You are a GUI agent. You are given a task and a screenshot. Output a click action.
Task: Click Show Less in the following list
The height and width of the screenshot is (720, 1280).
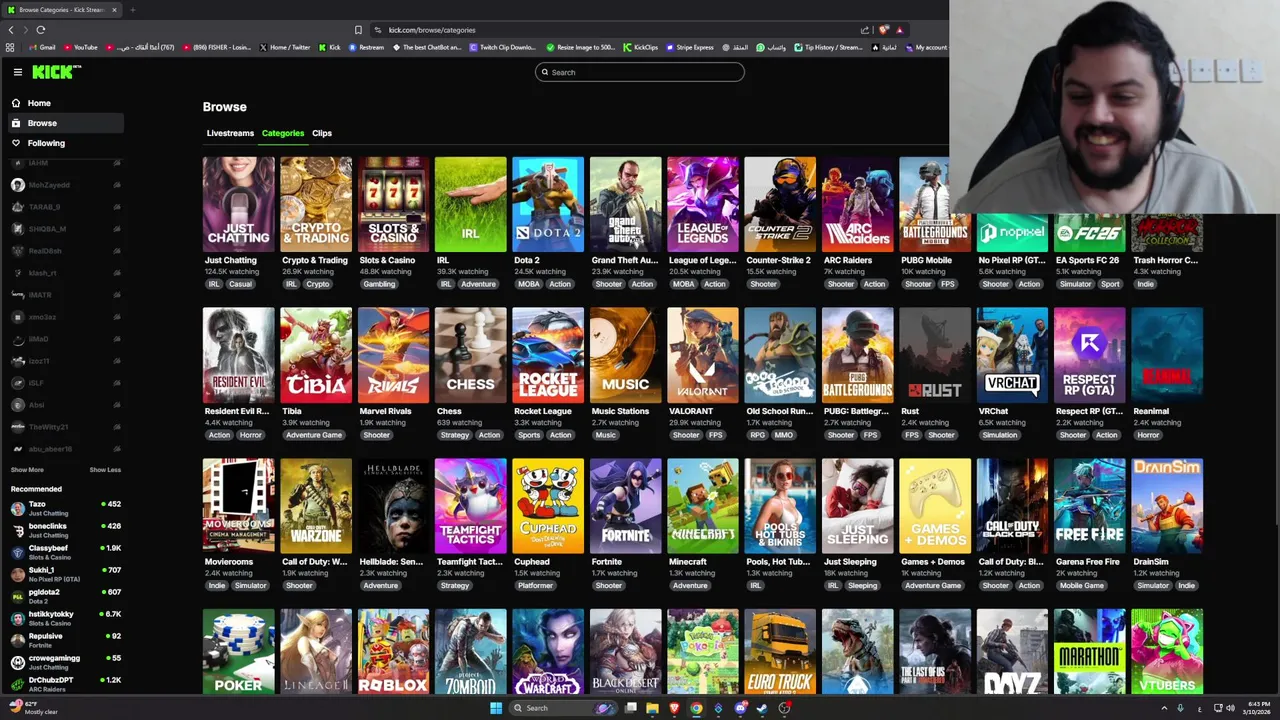click(105, 470)
